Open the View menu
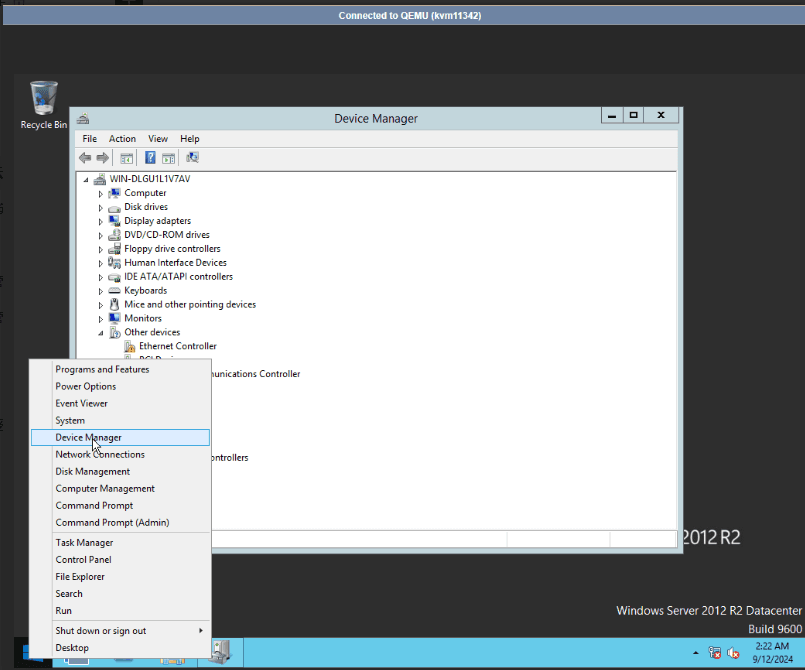The width and height of the screenshot is (805, 670). pyautogui.click(x=158, y=139)
